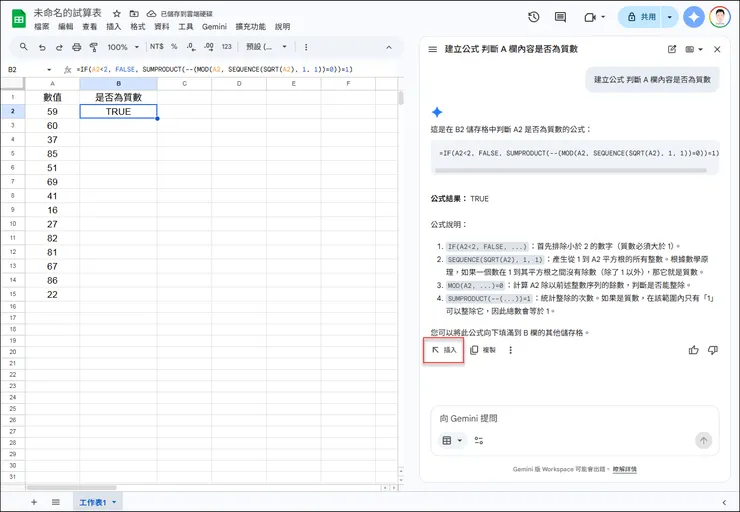Open the 檔案 menu

click(42, 26)
